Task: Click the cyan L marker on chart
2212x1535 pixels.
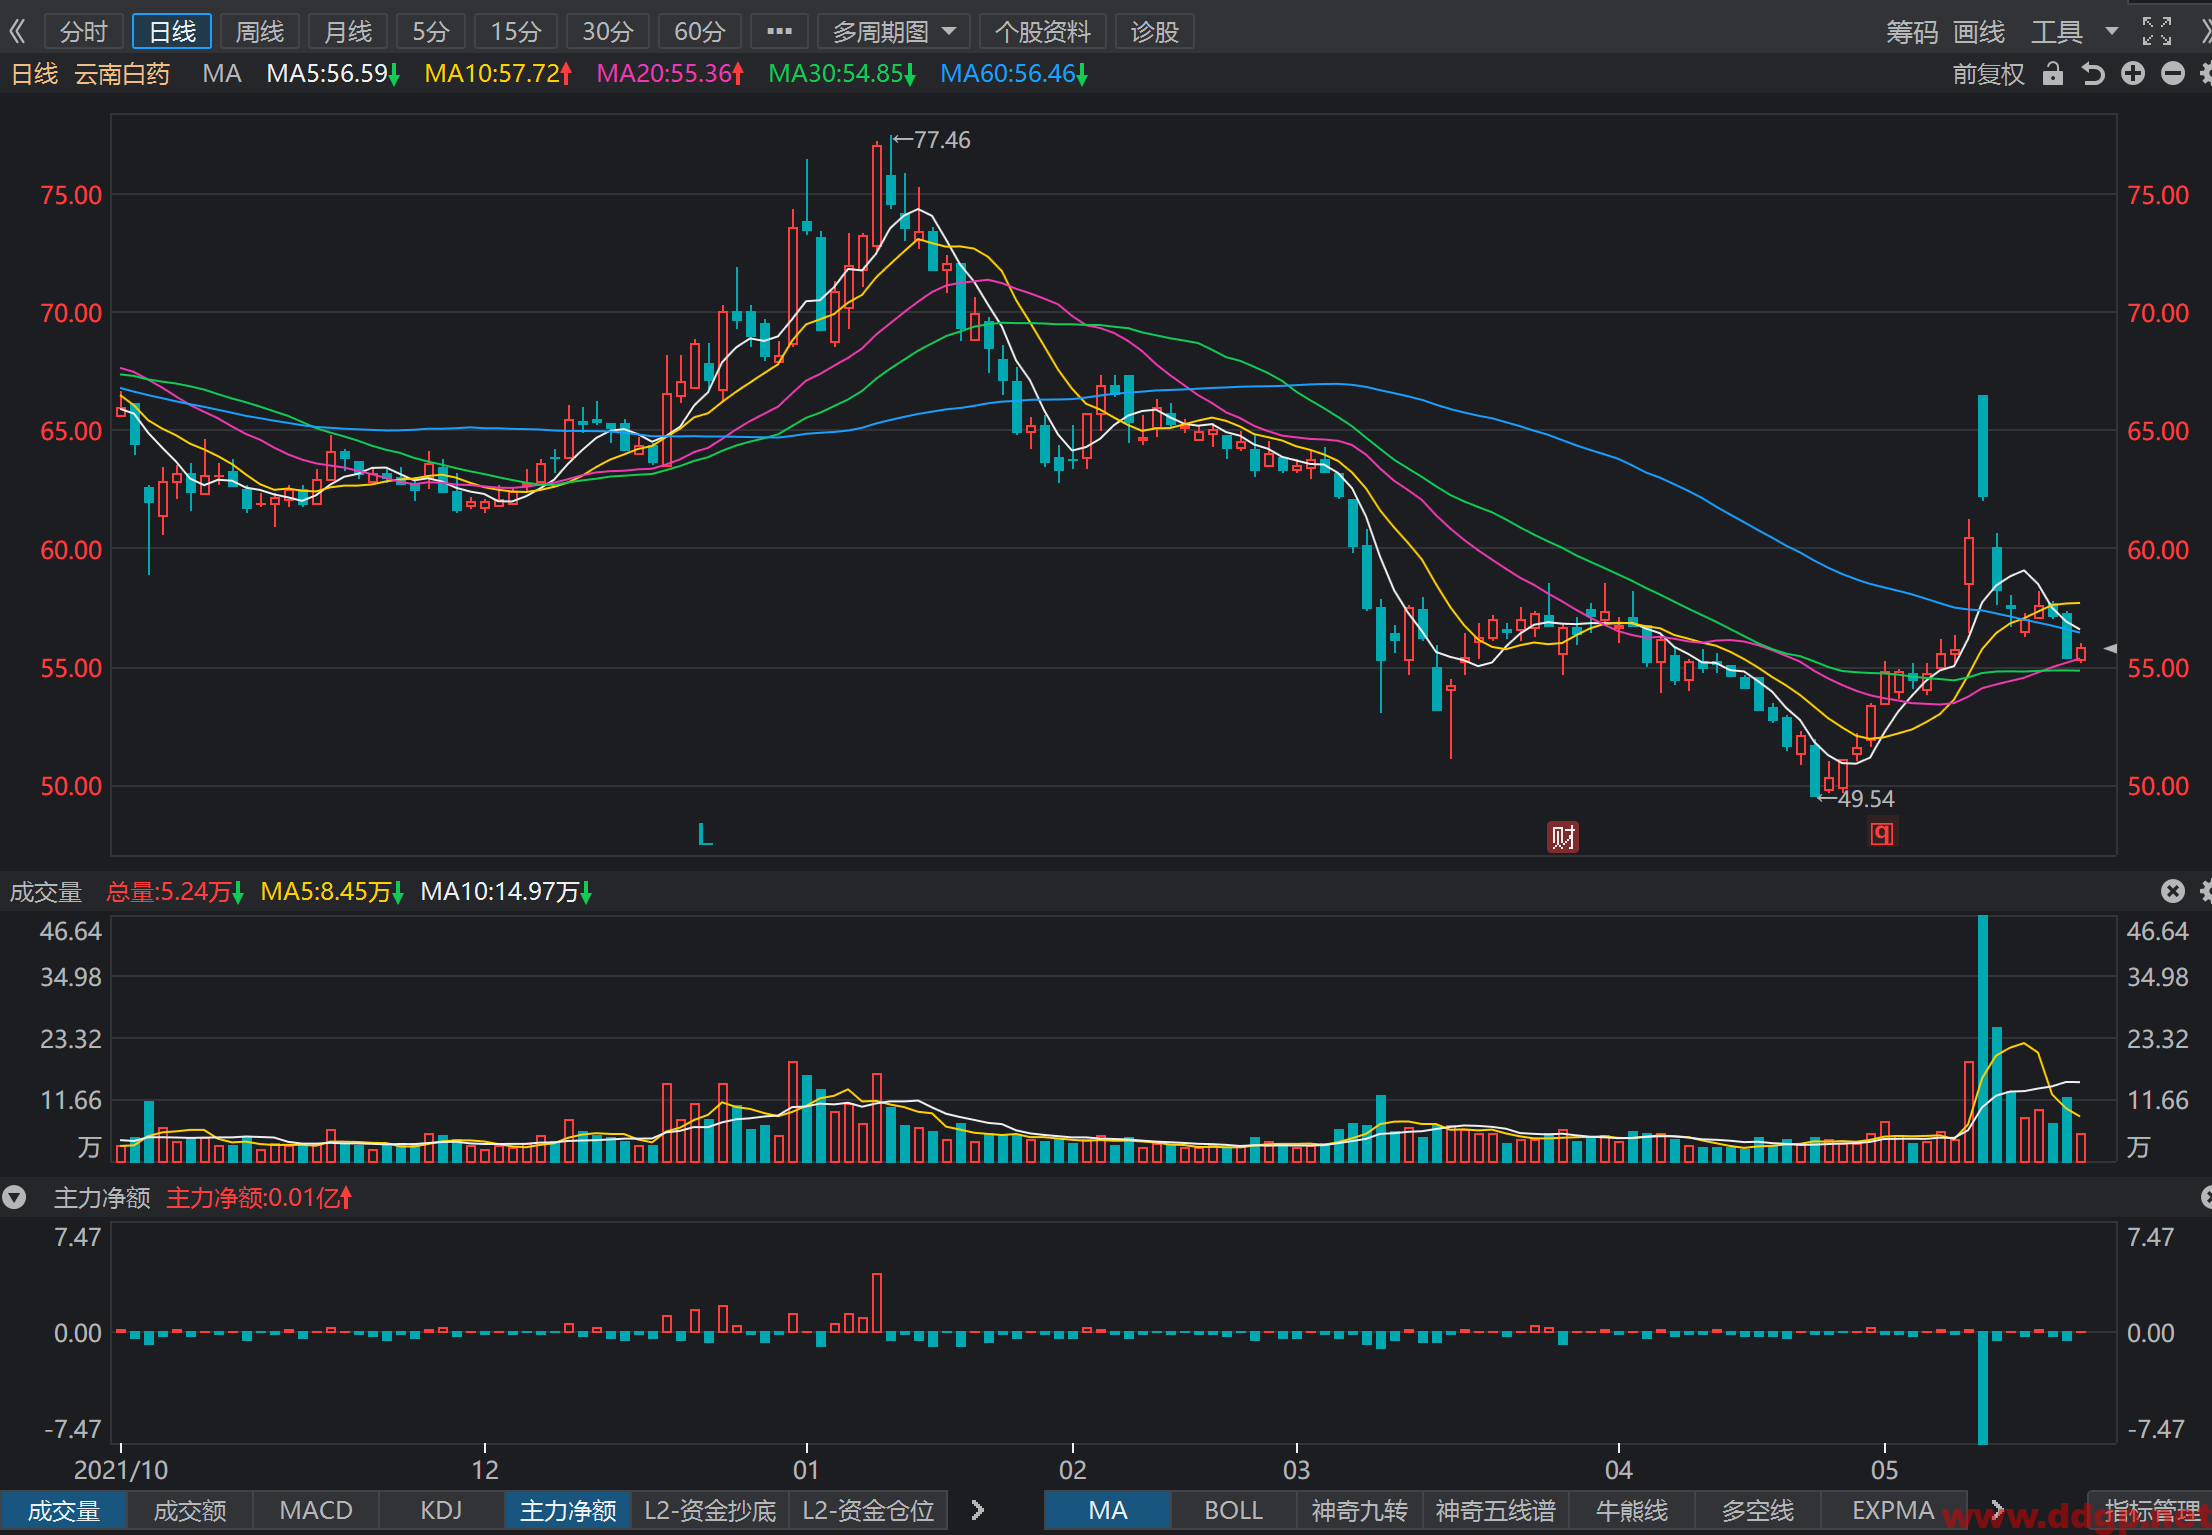Action: click(x=705, y=834)
